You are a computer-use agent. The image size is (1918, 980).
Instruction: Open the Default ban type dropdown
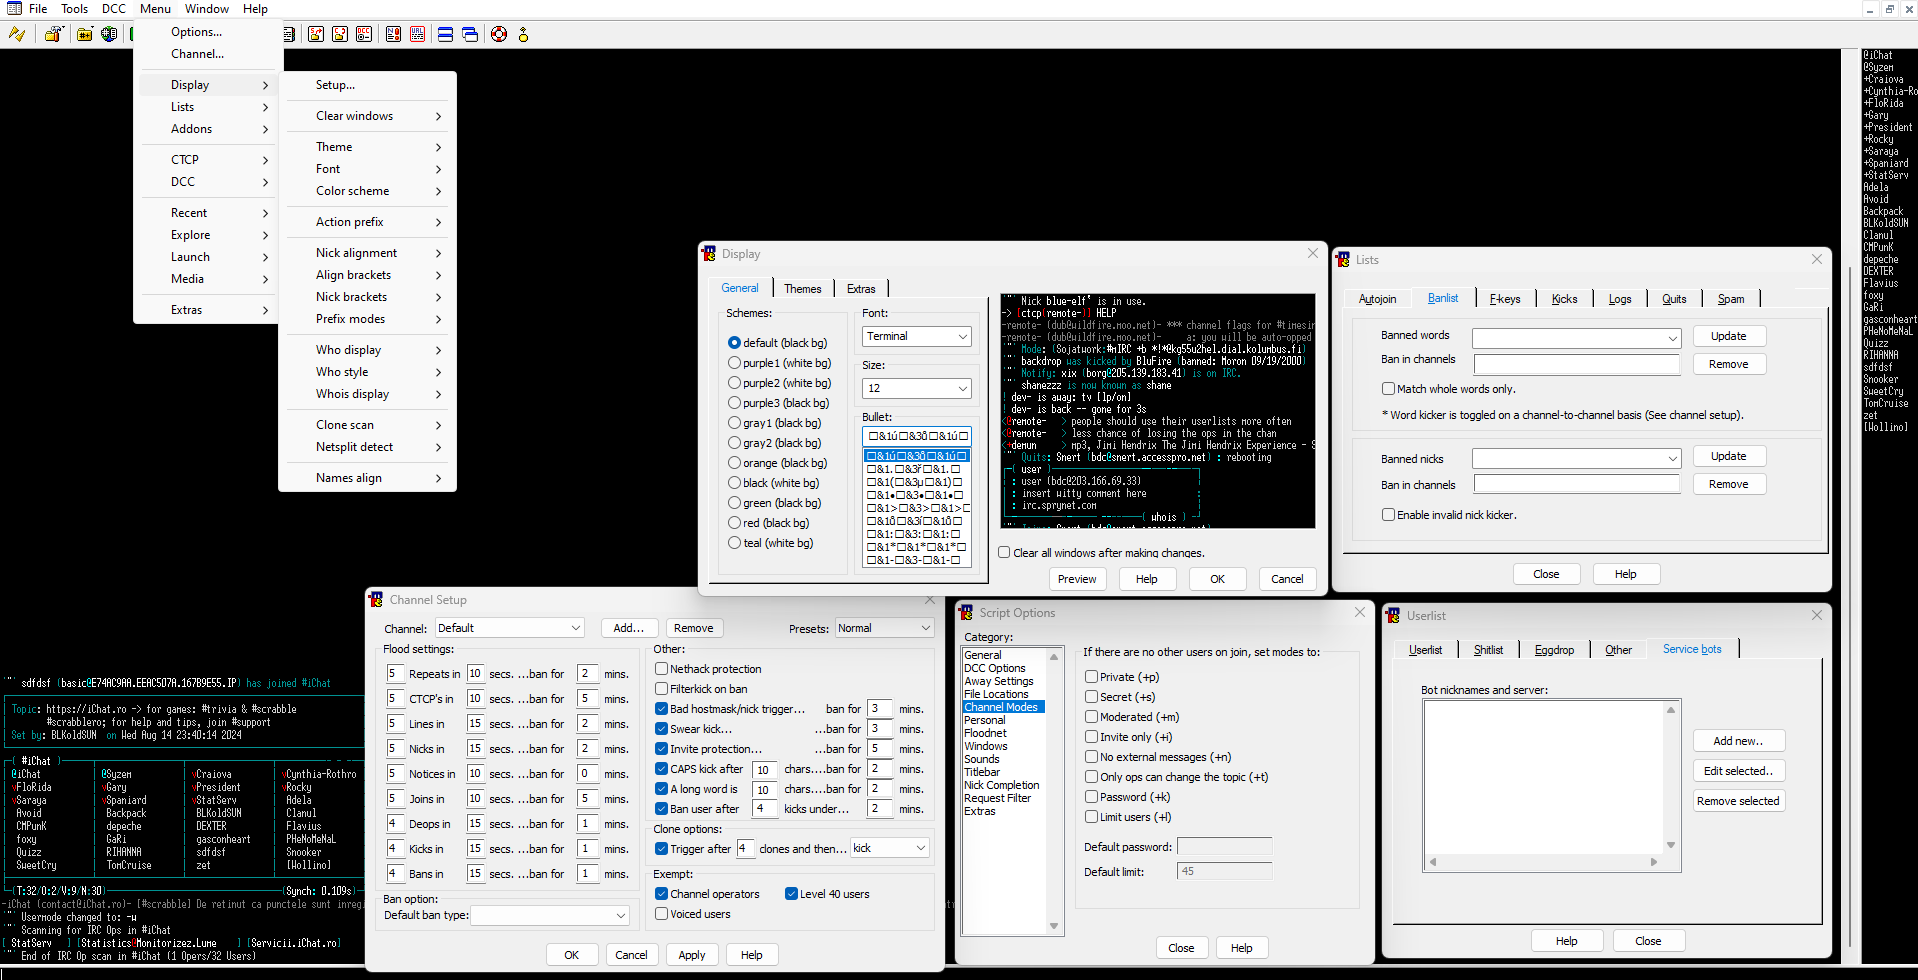[x=550, y=915]
